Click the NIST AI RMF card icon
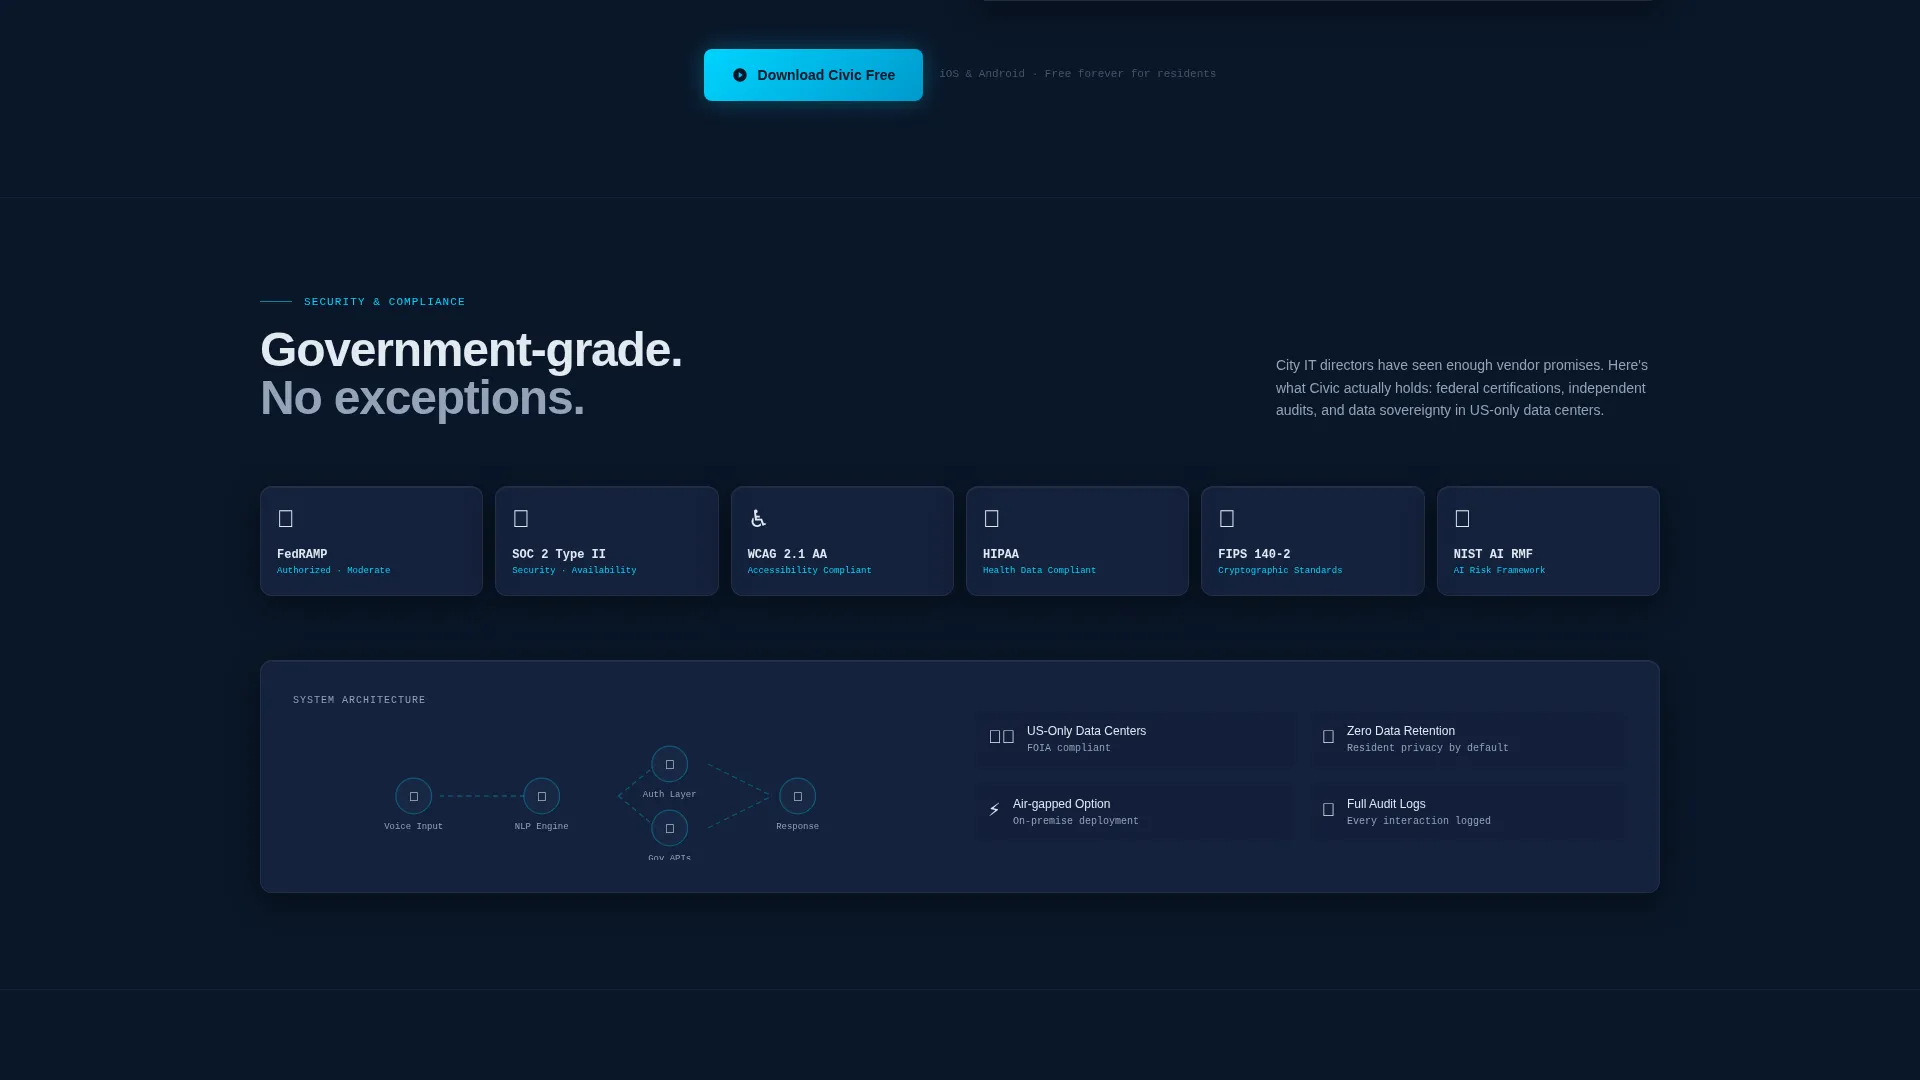This screenshot has height=1080, width=1920. [x=1462, y=518]
